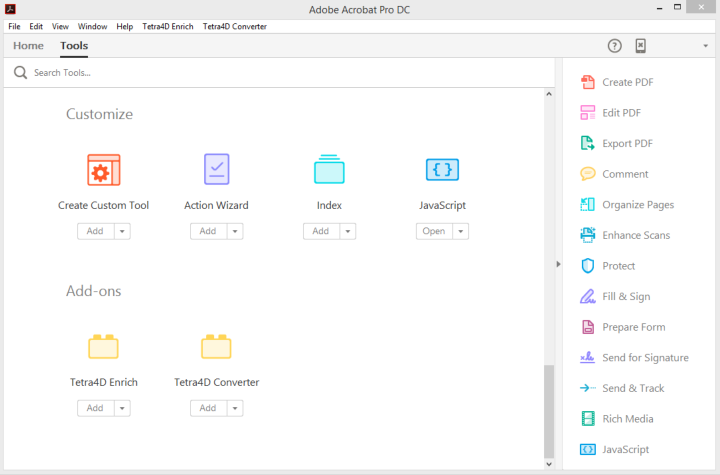Image resolution: width=720 pixels, height=475 pixels.
Task: Open Send for Signature in right pane
Action: coord(634,357)
